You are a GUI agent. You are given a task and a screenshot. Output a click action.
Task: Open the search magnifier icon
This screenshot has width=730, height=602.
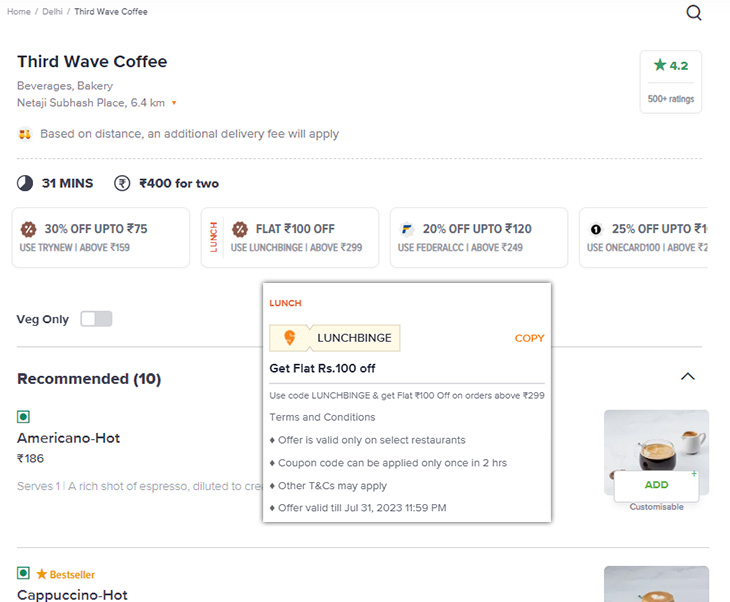click(694, 13)
